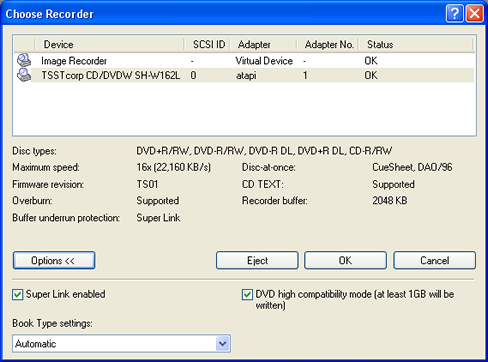Select the Image Recorder row text
Viewport: 488px width, 362px height.
click(74, 61)
